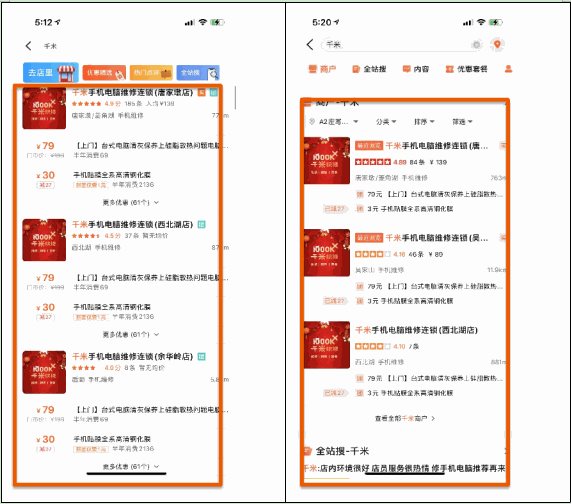The height and width of the screenshot is (504, 571).
Task: Open 千米手机电脑维修连锁(西北湖店) title, left screen
Action: pos(133,224)
